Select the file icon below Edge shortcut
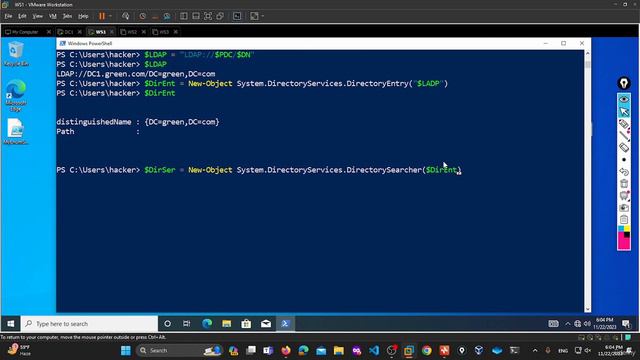The image size is (640, 360). click(16, 131)
